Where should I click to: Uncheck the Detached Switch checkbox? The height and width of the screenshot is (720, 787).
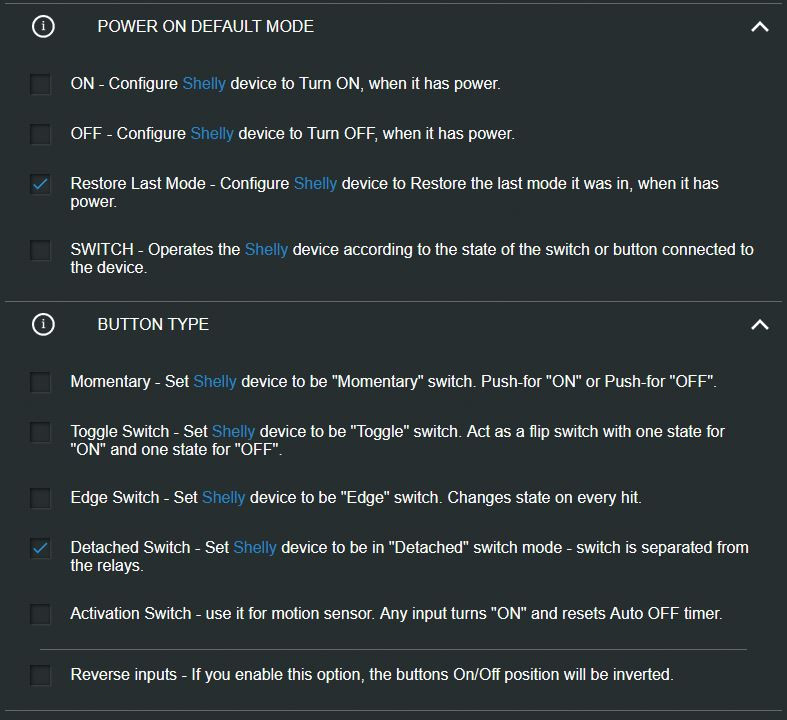40,548
